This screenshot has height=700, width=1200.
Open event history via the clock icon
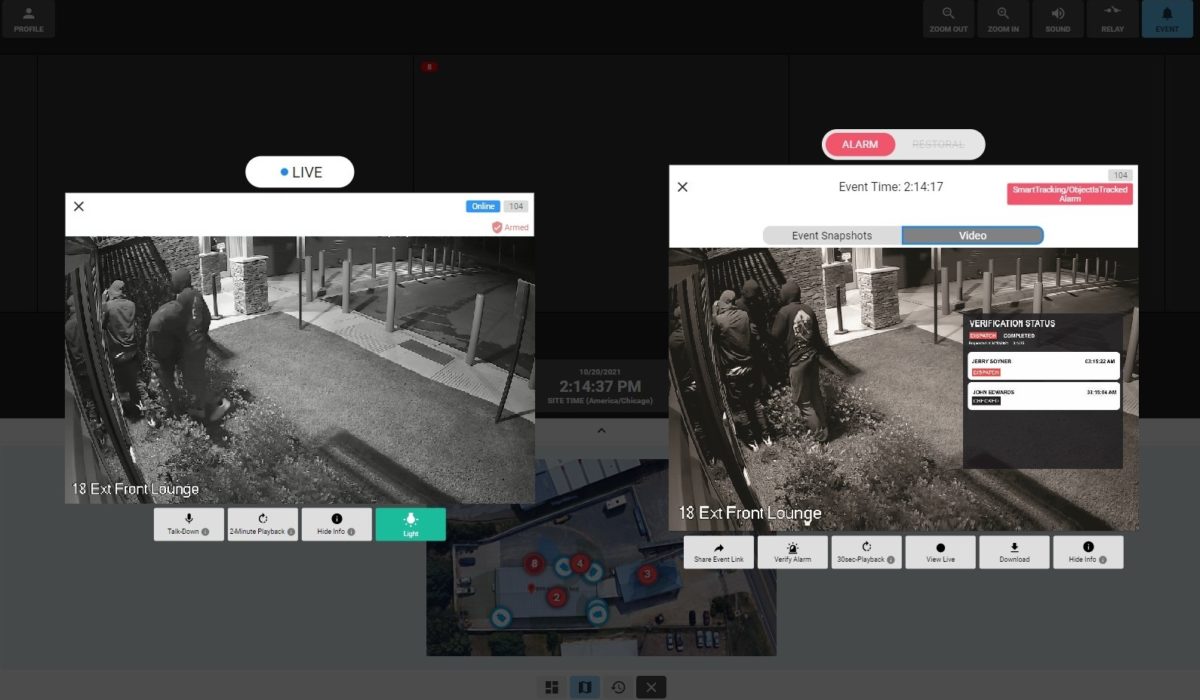(617, 687)
